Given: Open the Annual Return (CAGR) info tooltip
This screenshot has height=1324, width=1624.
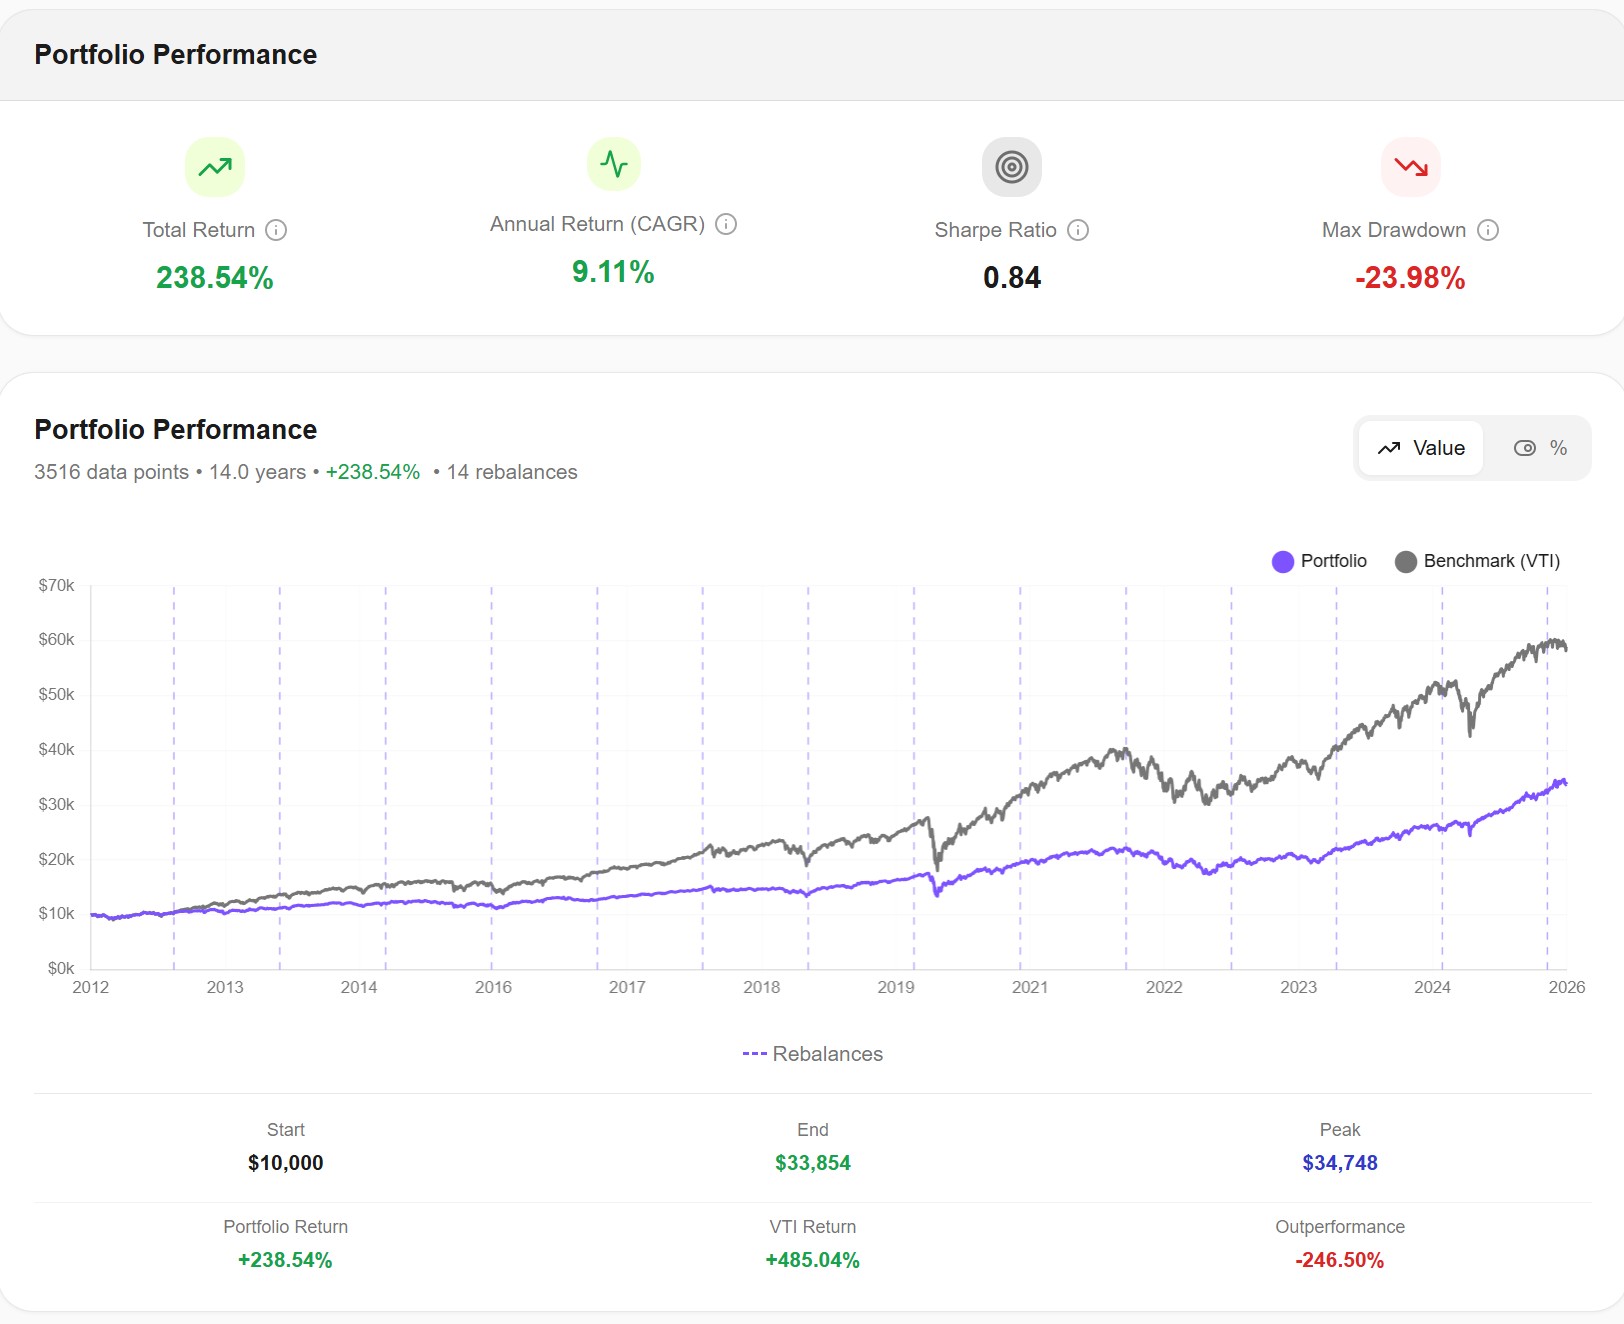Looking at the screenshot, I should [725, 224].
